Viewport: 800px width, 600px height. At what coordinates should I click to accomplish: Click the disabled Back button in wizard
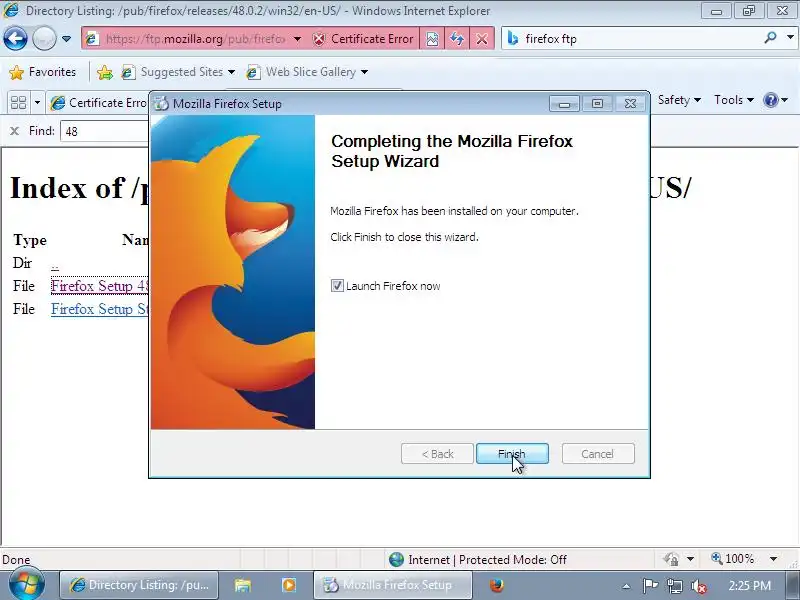click(437, 454)
